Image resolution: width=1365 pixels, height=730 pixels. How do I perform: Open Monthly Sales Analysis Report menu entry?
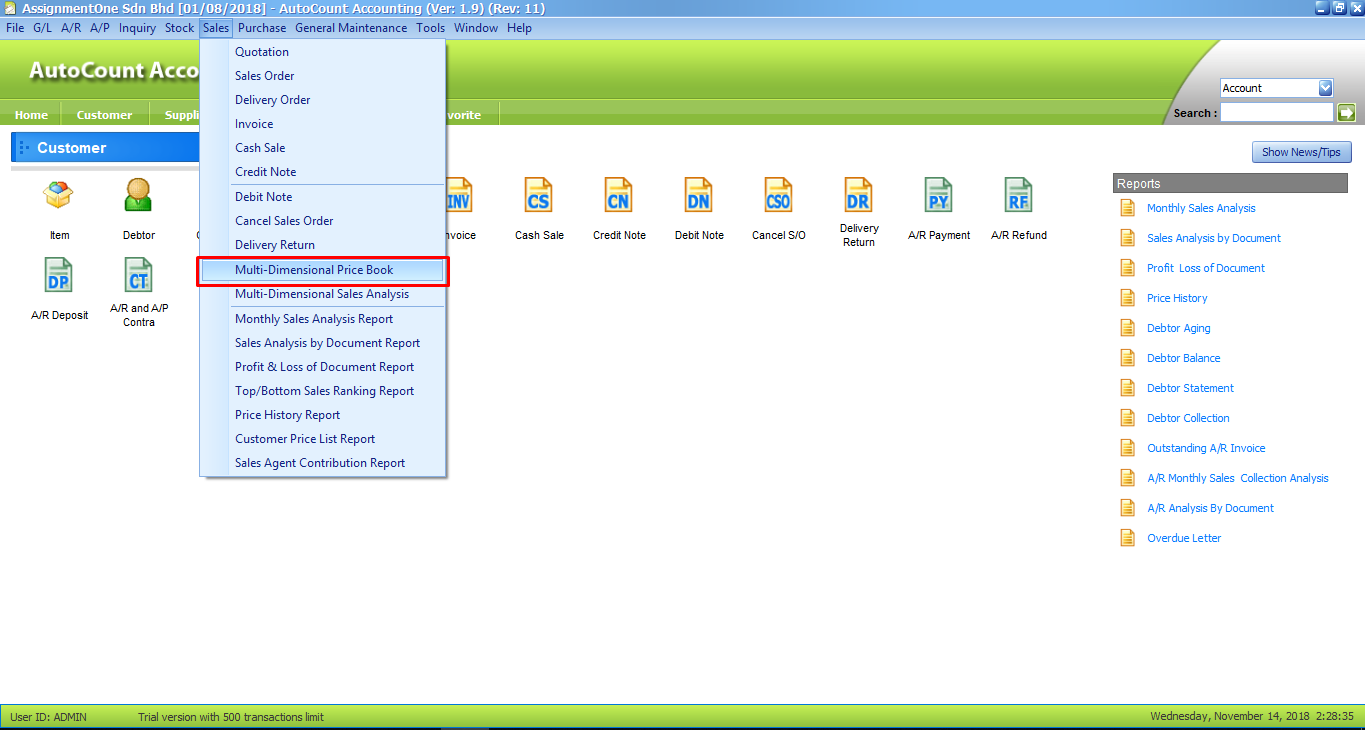click(322, 319)
